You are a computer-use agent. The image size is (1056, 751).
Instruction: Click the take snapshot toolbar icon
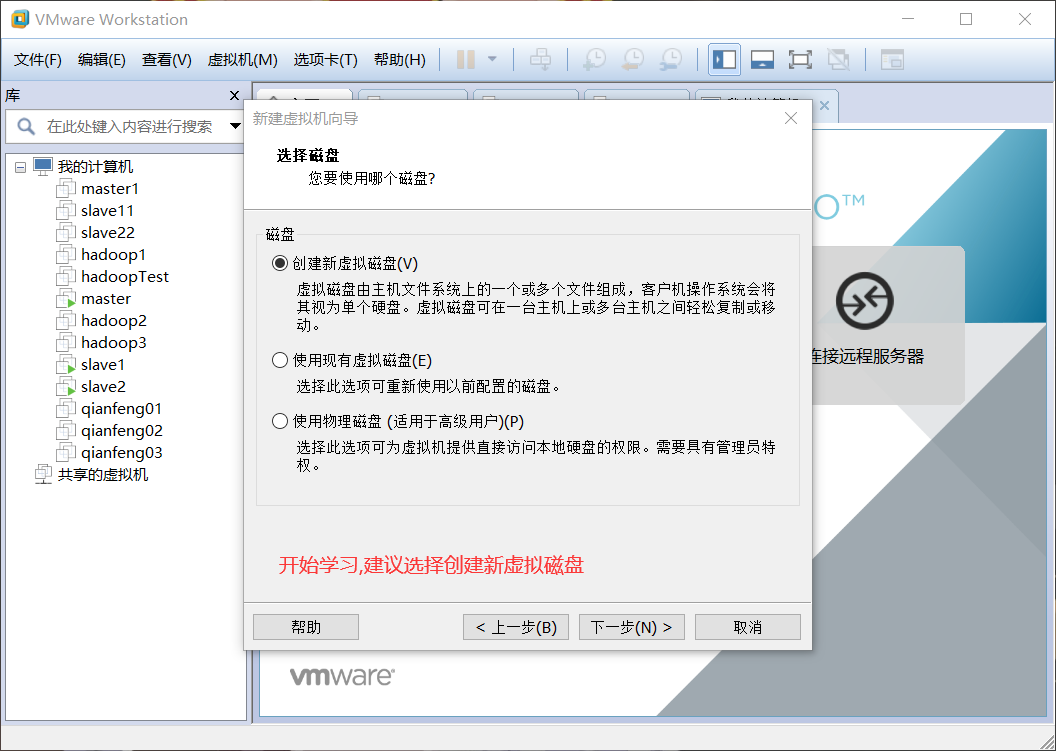tap(594, 59)
